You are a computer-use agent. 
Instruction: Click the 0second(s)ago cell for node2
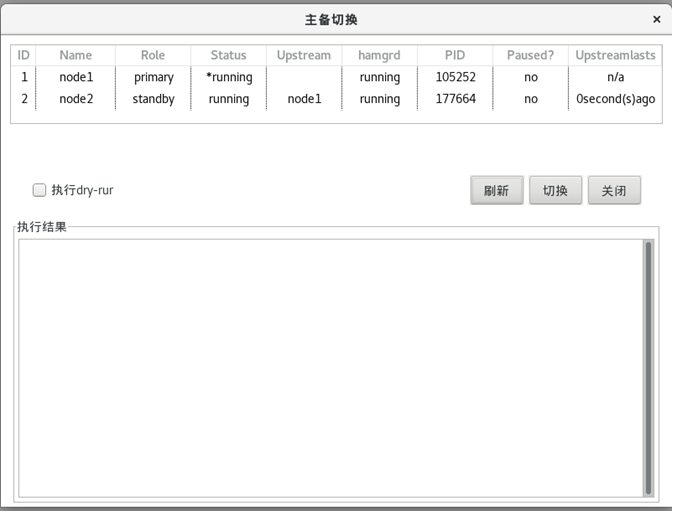click(615, 99)
